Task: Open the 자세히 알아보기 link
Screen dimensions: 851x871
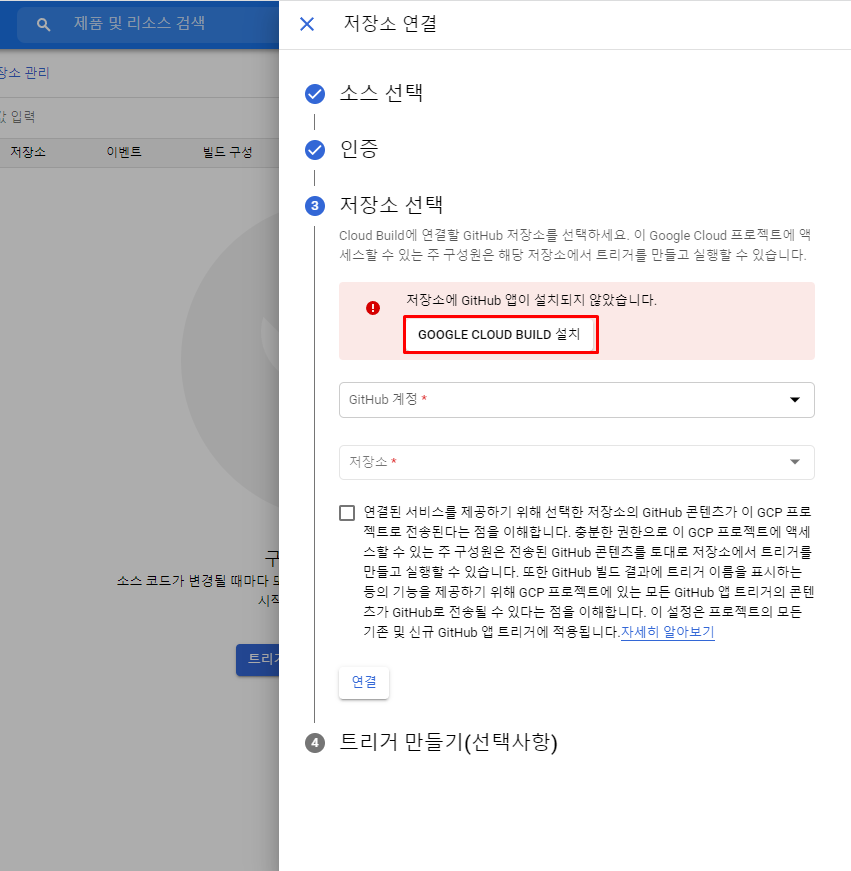Action: 667,632
